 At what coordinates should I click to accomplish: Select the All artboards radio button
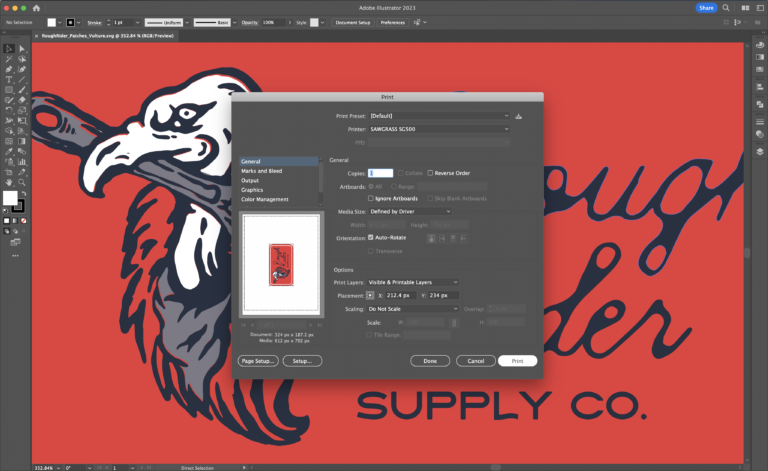371,187
